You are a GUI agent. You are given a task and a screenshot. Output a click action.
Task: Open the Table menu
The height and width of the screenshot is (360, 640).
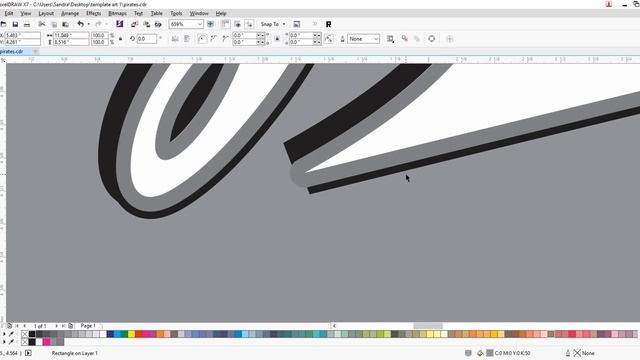[x=156, y=13]
